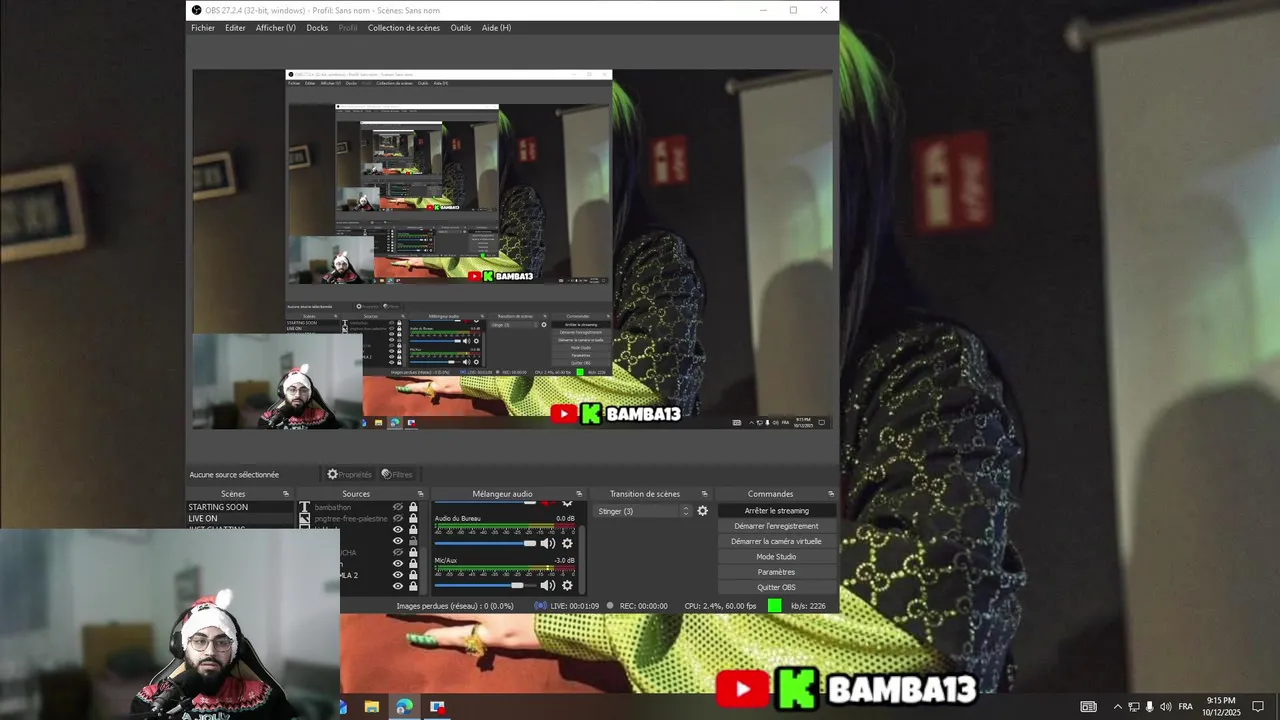
Task: Click the pngtree-free-palestine image source icon
Action: (305, 519)
